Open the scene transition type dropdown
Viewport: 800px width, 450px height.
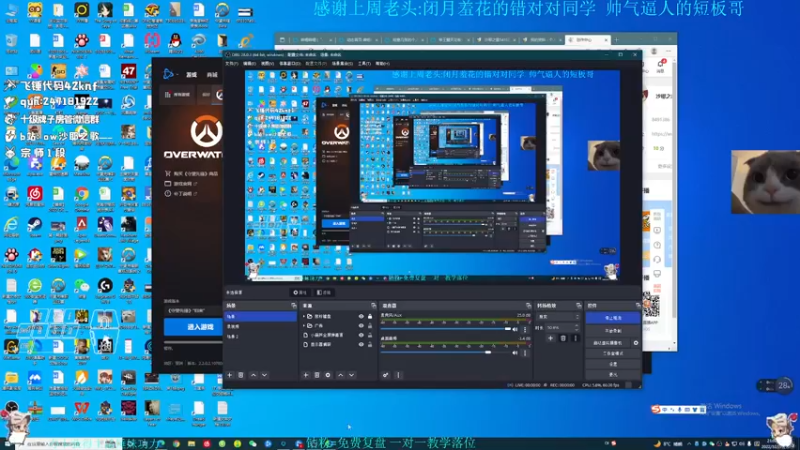click(x=559, y=317)
